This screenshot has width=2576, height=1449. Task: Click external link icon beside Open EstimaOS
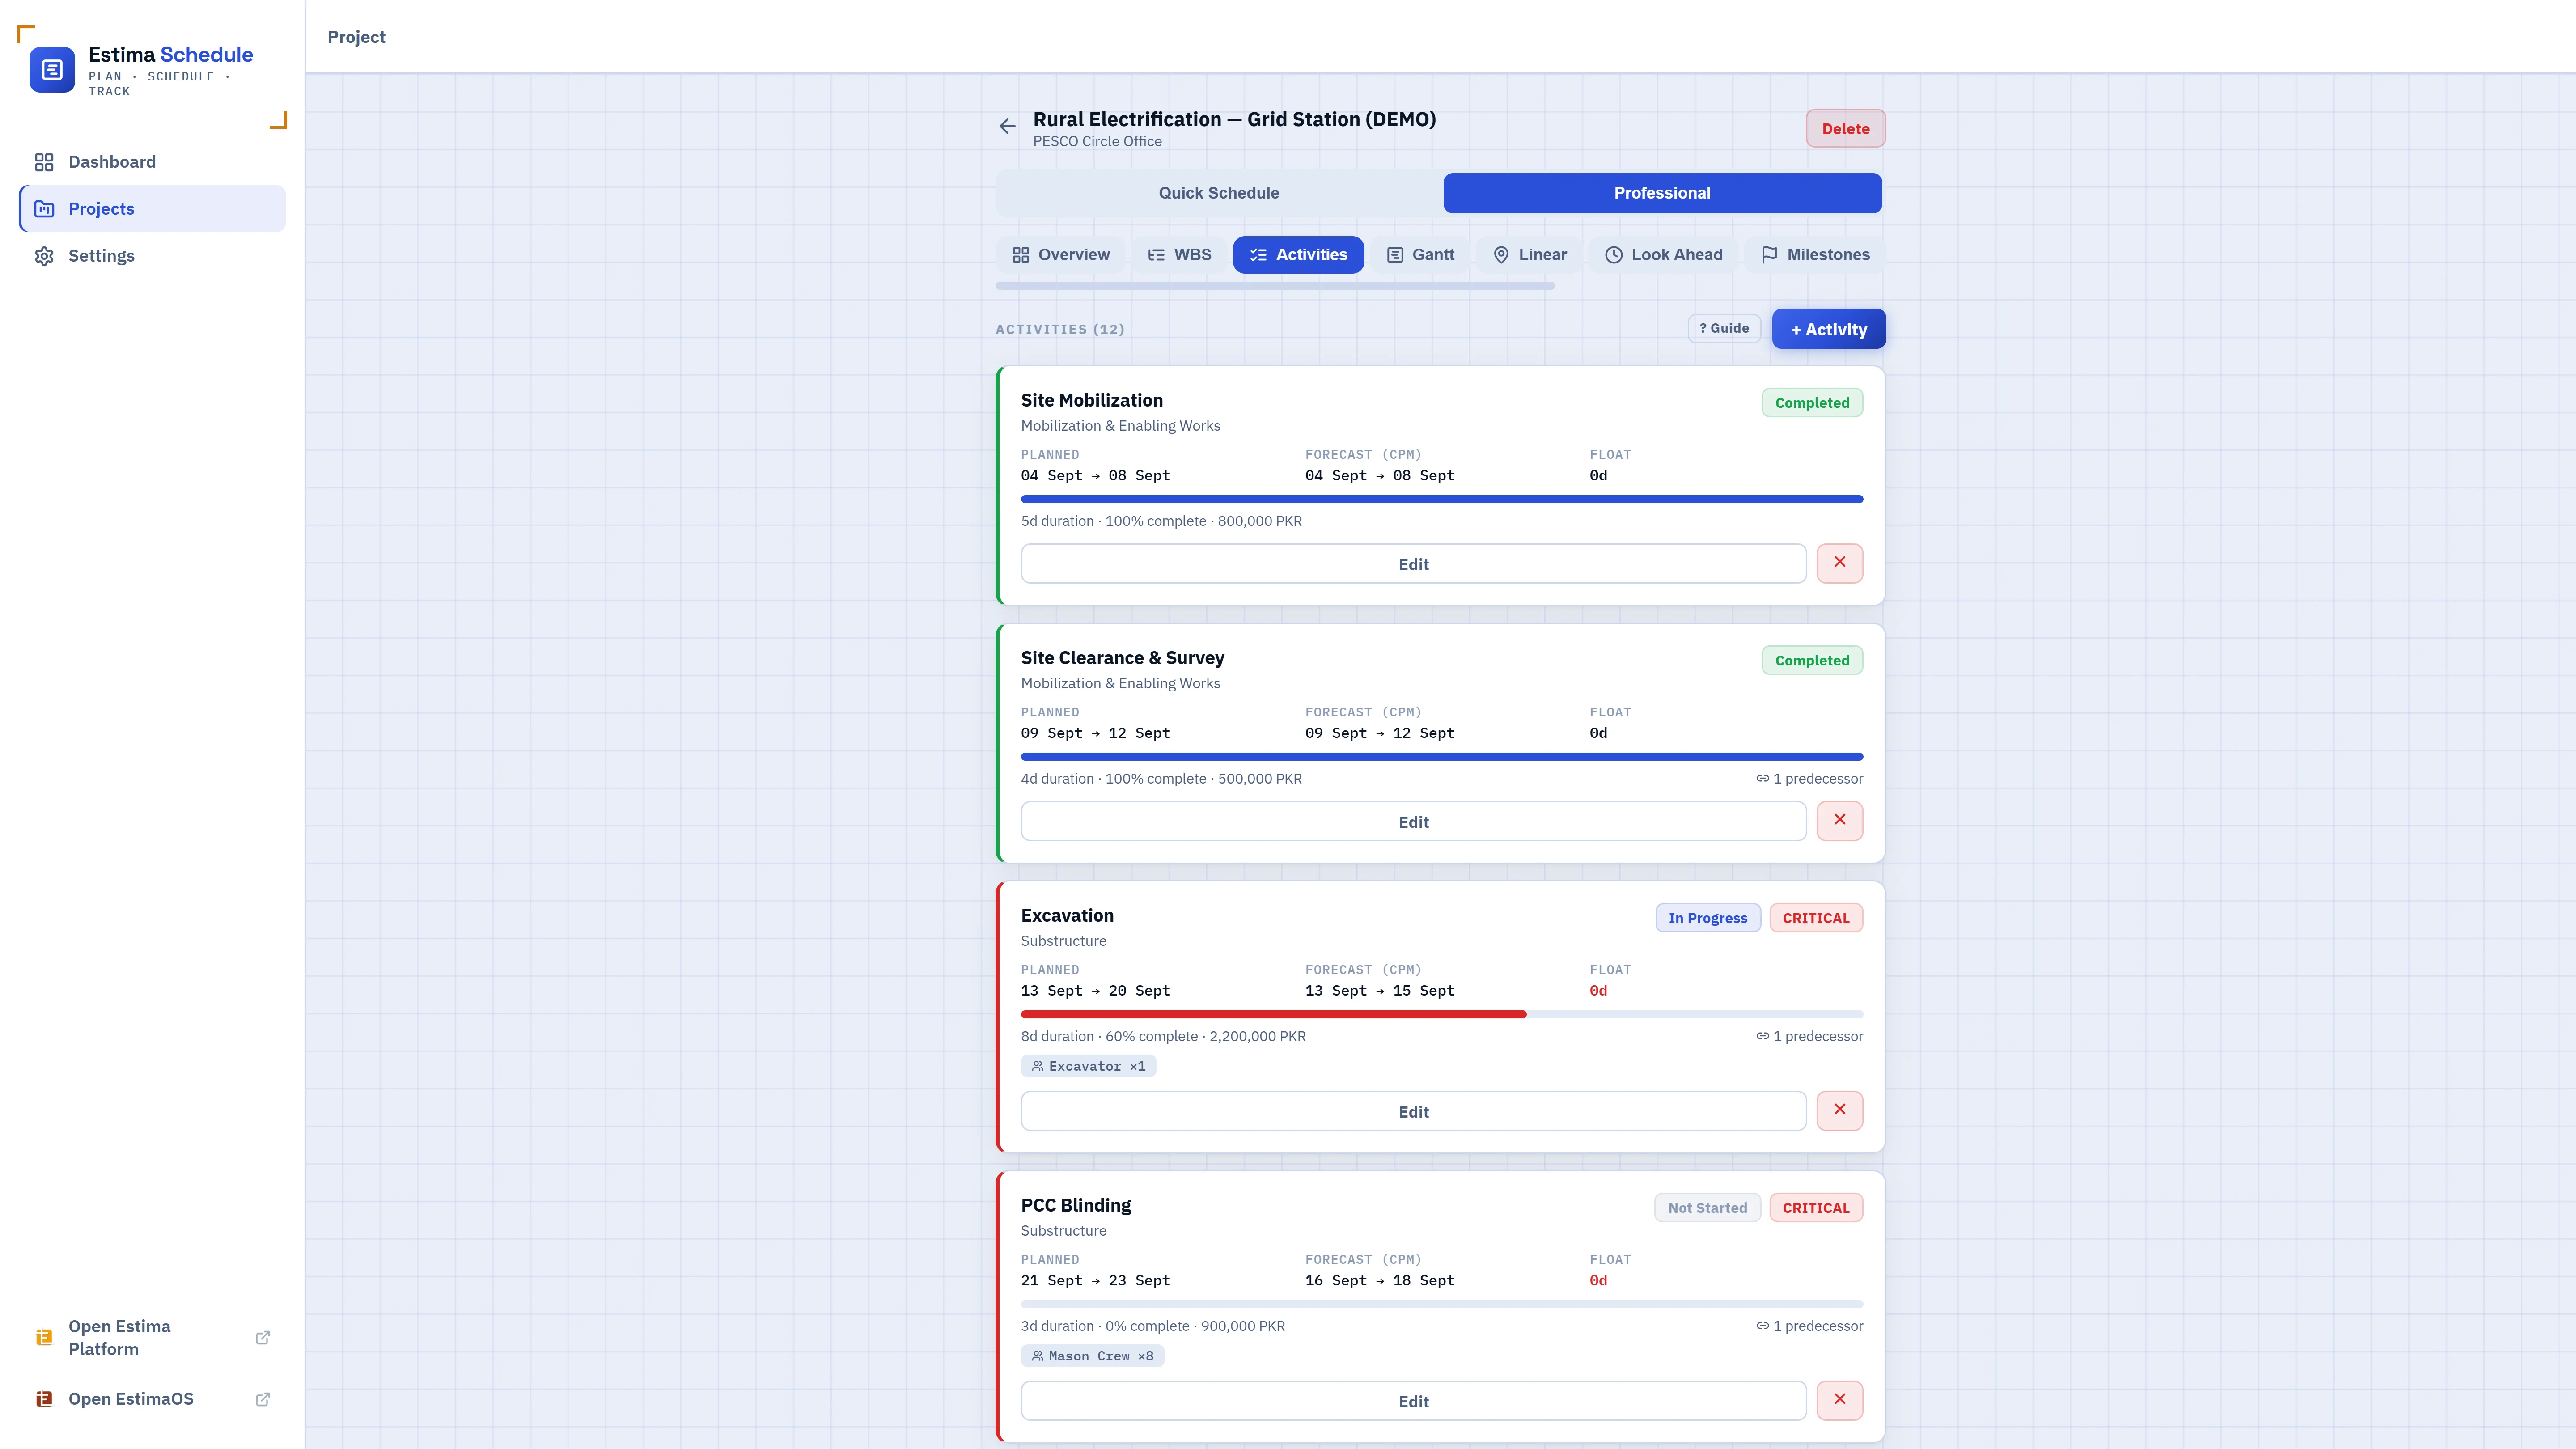point(263,1399)
